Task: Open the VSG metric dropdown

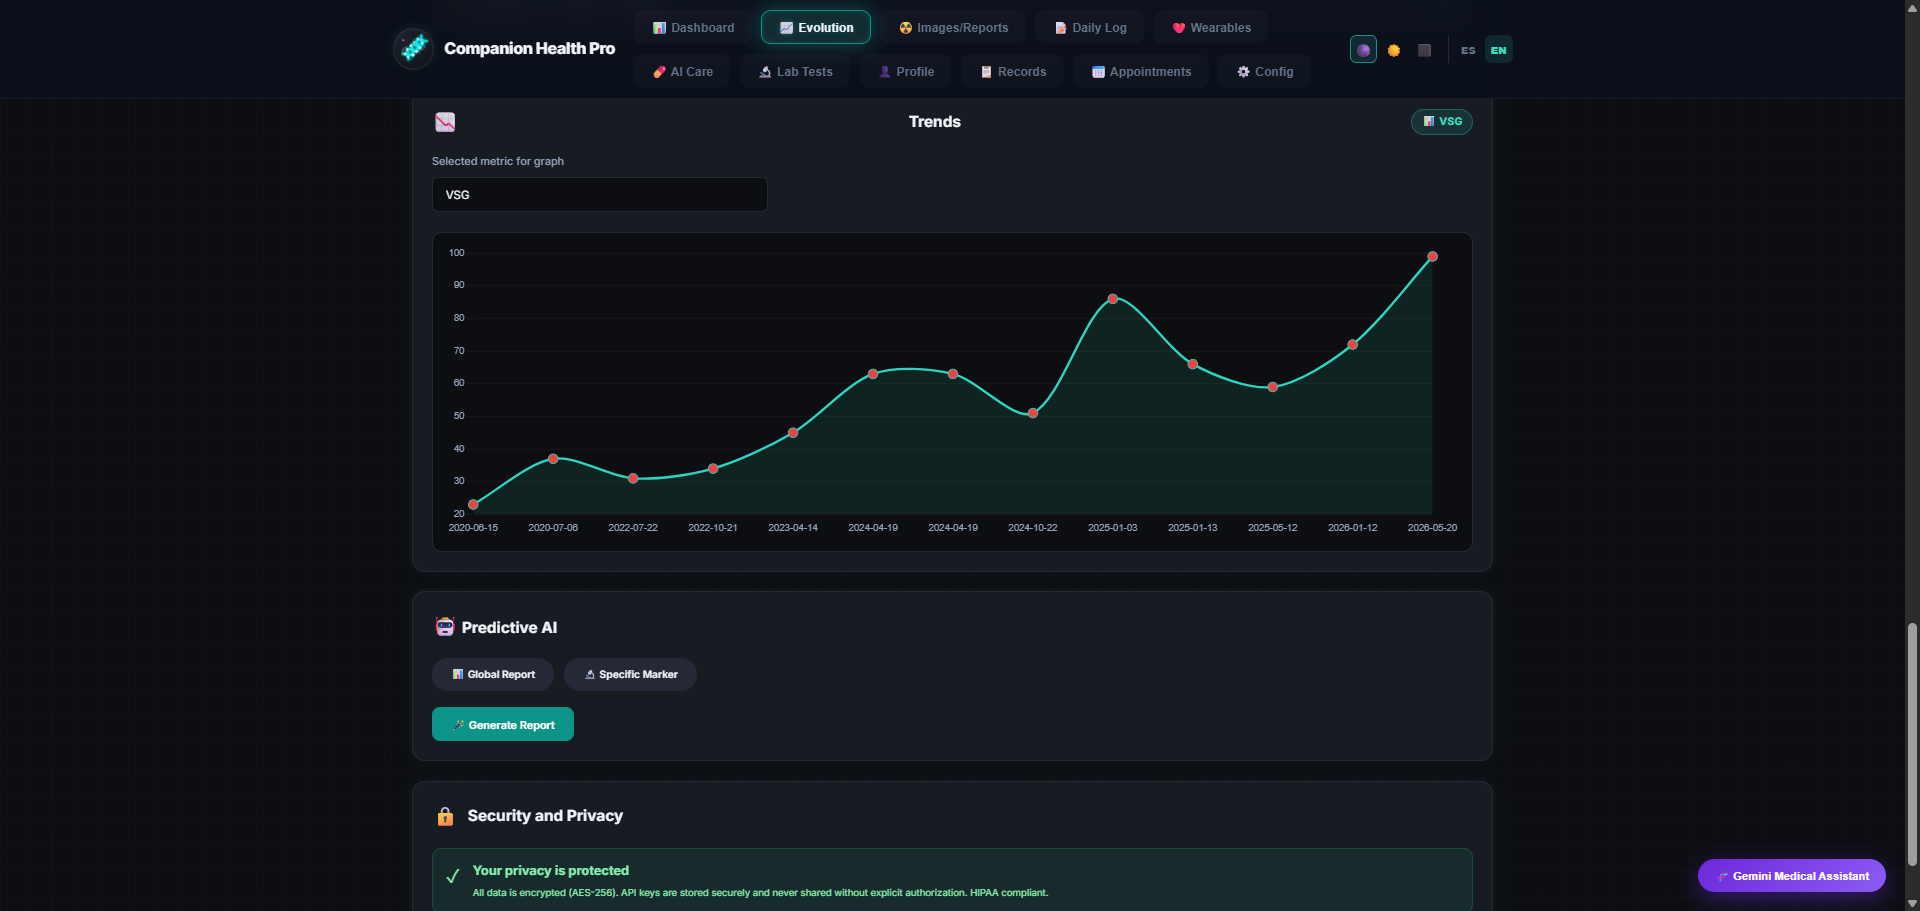Action: 599,195
